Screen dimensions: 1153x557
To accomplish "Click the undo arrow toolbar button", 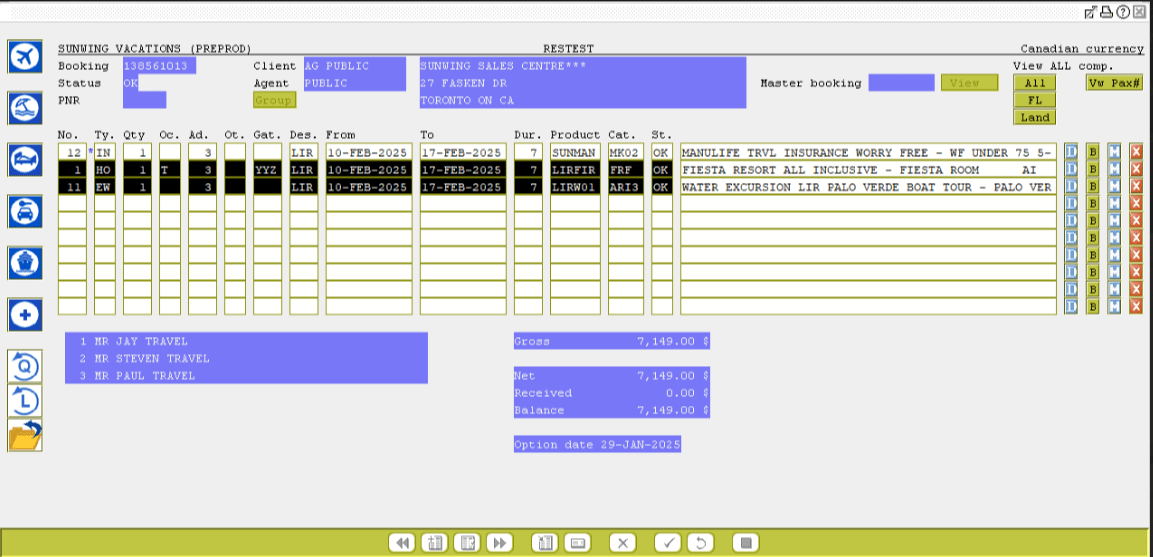I will pos(701,543).
